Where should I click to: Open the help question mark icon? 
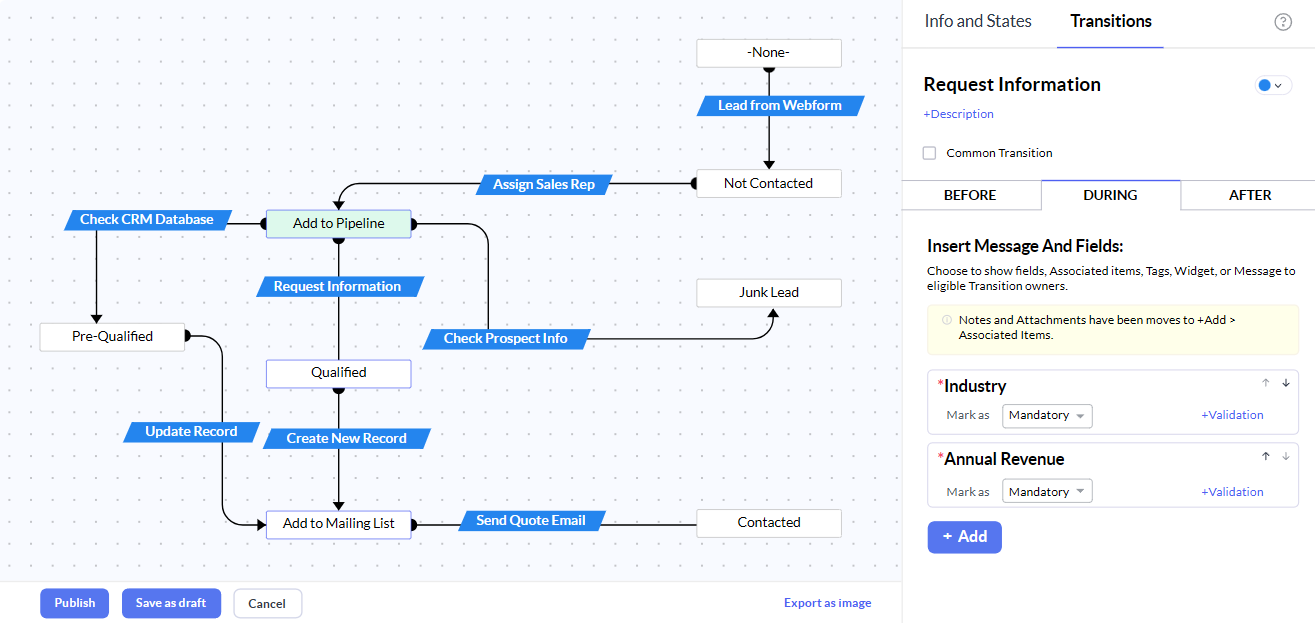1283,22
